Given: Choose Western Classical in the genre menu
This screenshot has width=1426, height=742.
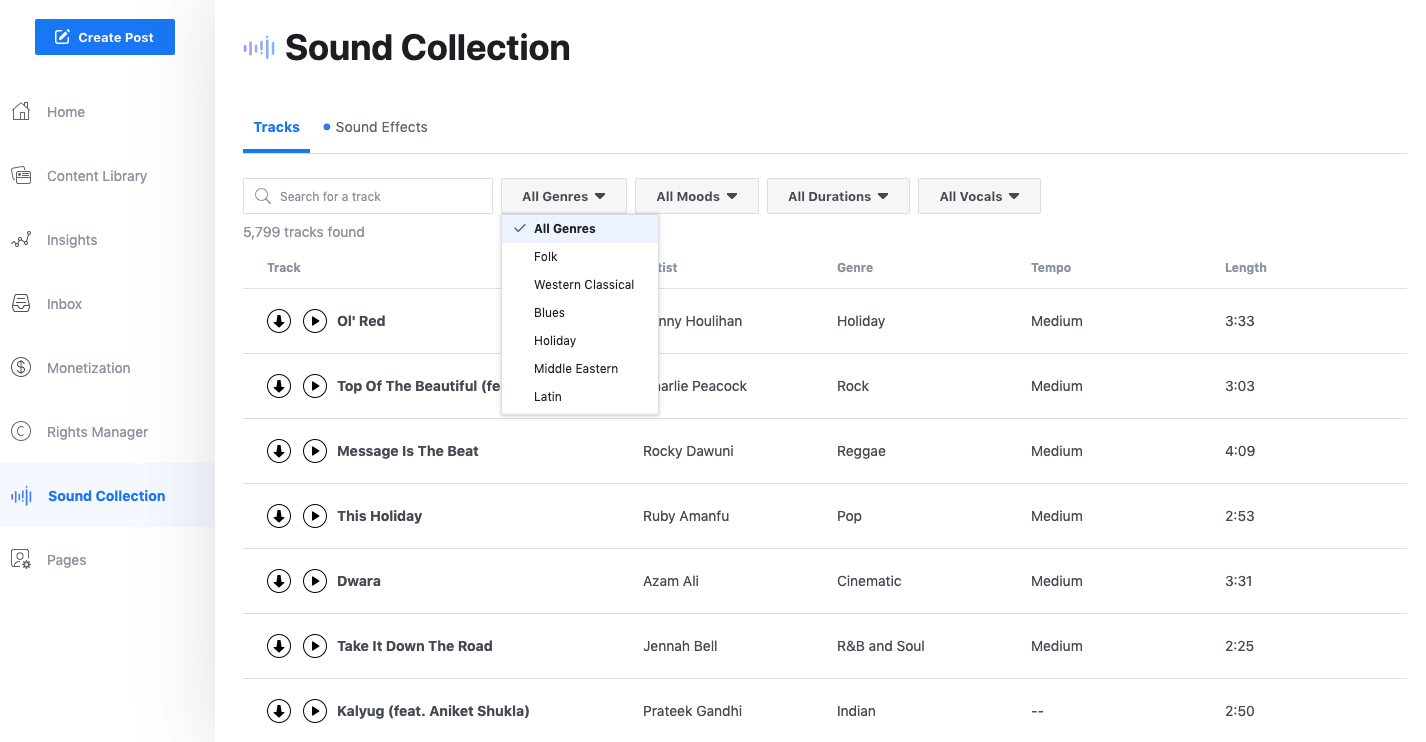Looking at the screenshot, I should point(583,284).
